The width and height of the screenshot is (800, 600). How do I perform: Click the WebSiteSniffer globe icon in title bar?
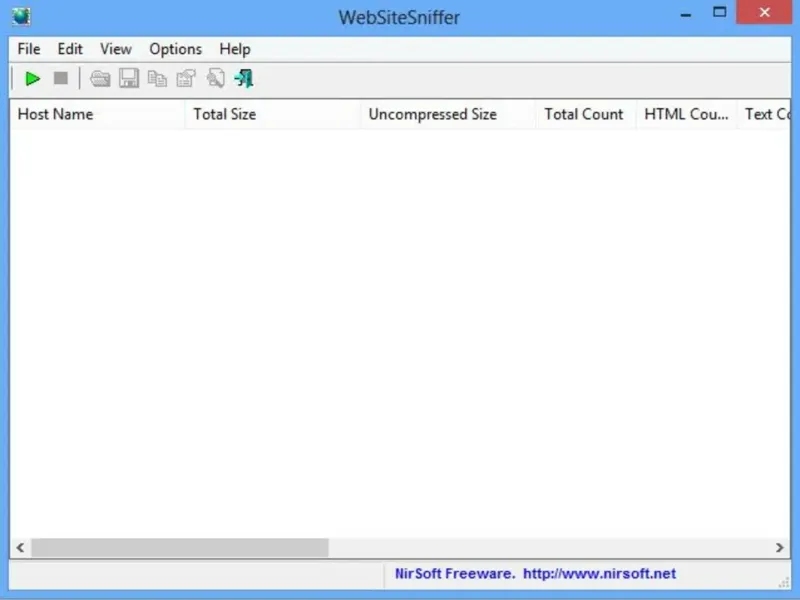21,16
